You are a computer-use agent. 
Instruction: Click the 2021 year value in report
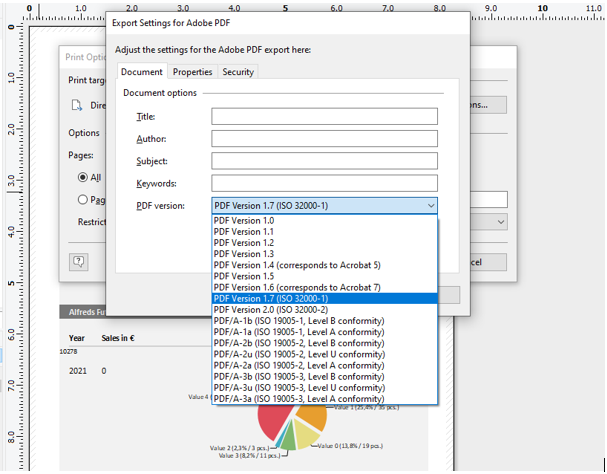[x=78, y=371]
